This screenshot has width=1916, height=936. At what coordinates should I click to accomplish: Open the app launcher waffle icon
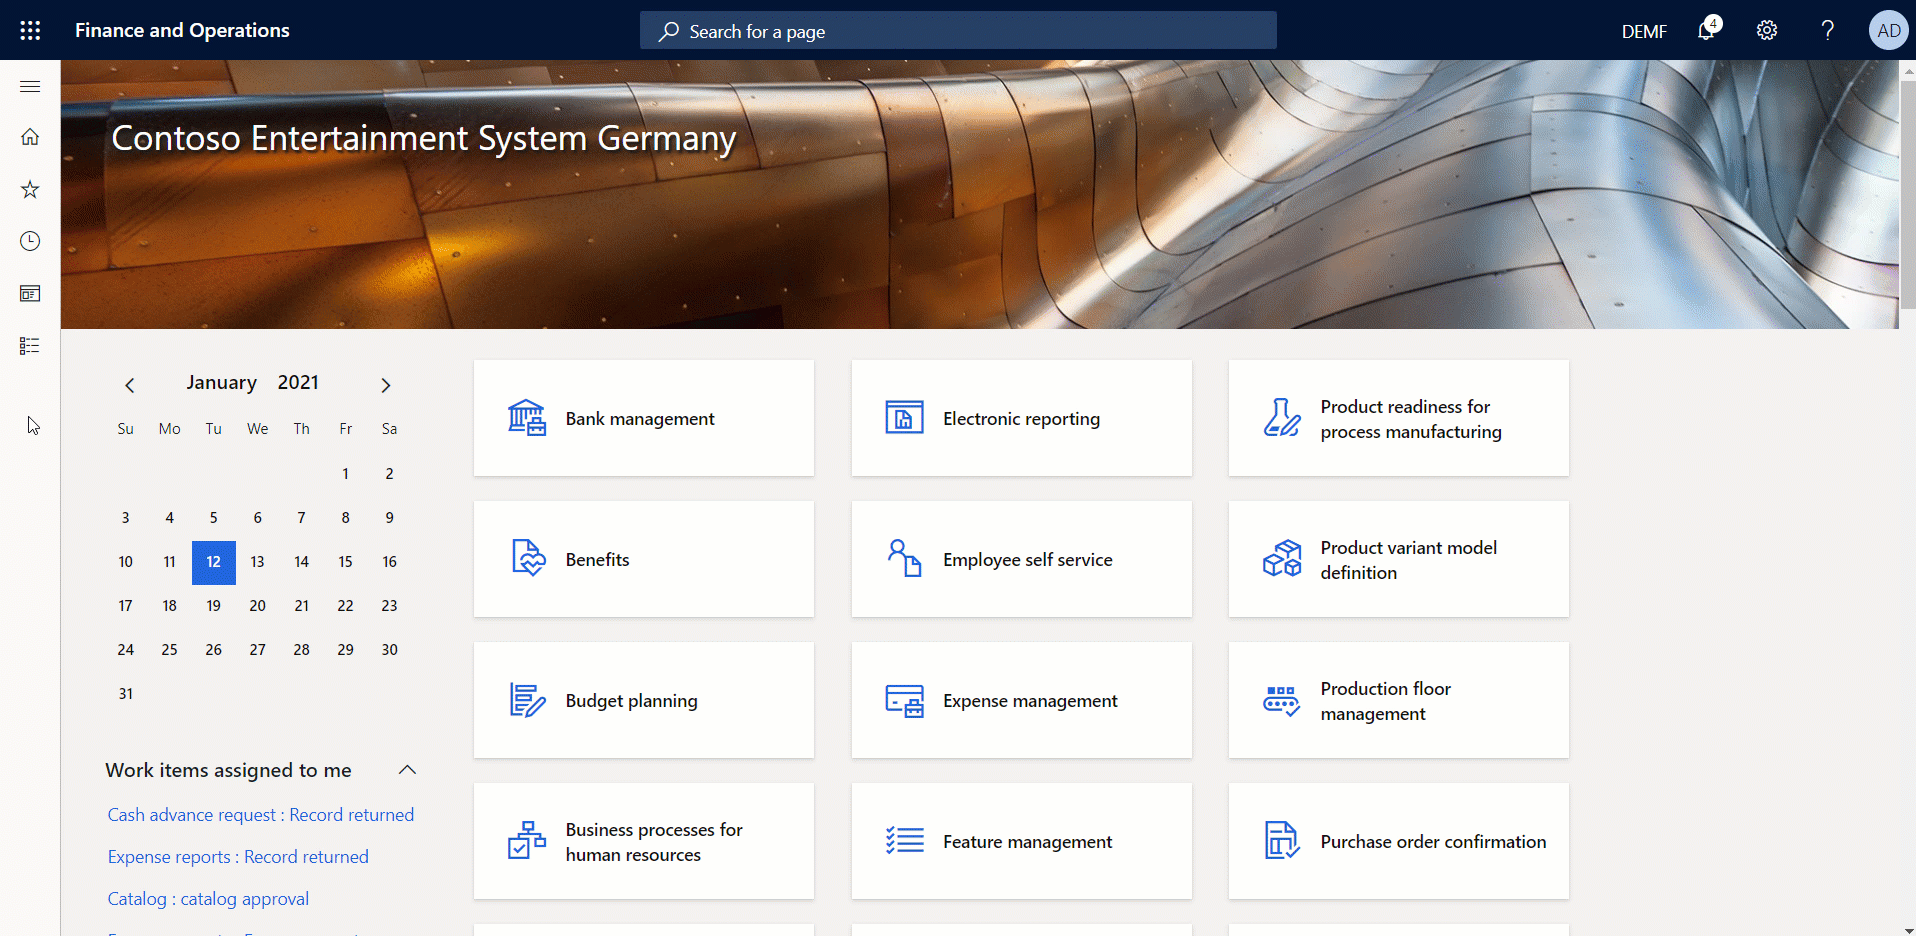30,30
